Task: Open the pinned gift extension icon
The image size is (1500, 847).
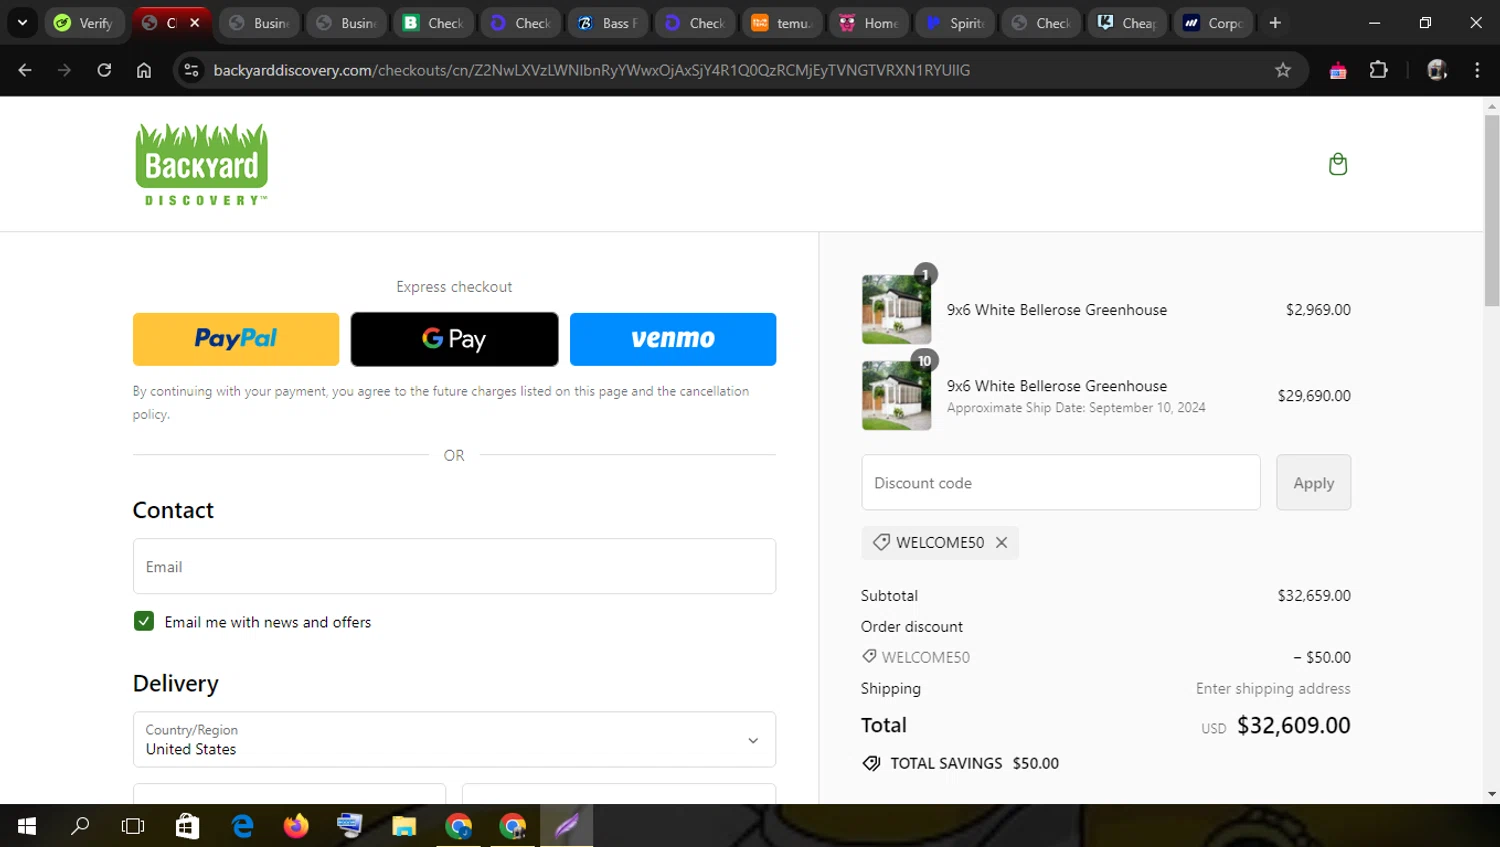Action: coord(1337,70)
